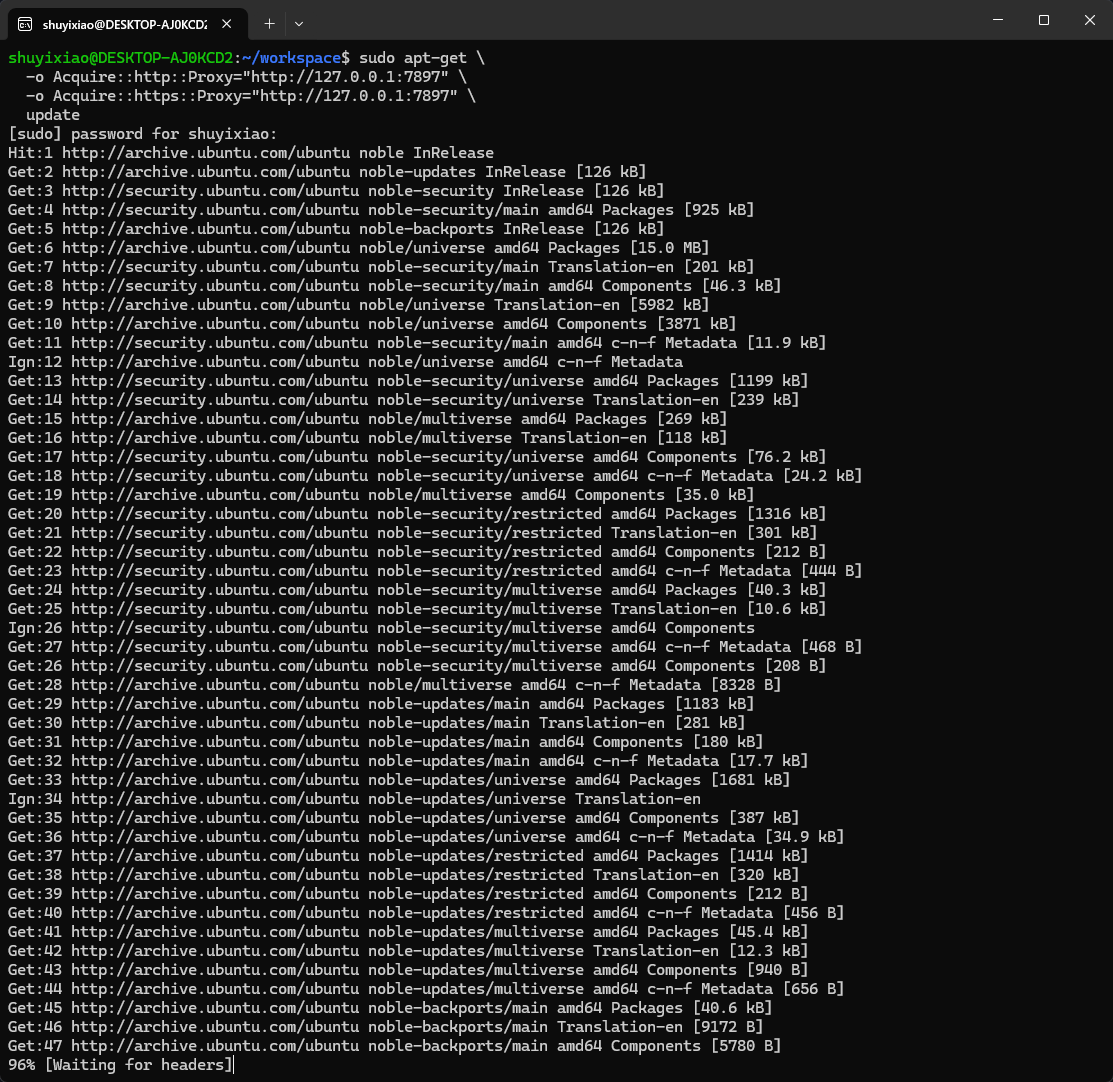Click the terminal icon in the tab
The image size is (1113, 1082).
pyautogui.click(x=25, y=24)
